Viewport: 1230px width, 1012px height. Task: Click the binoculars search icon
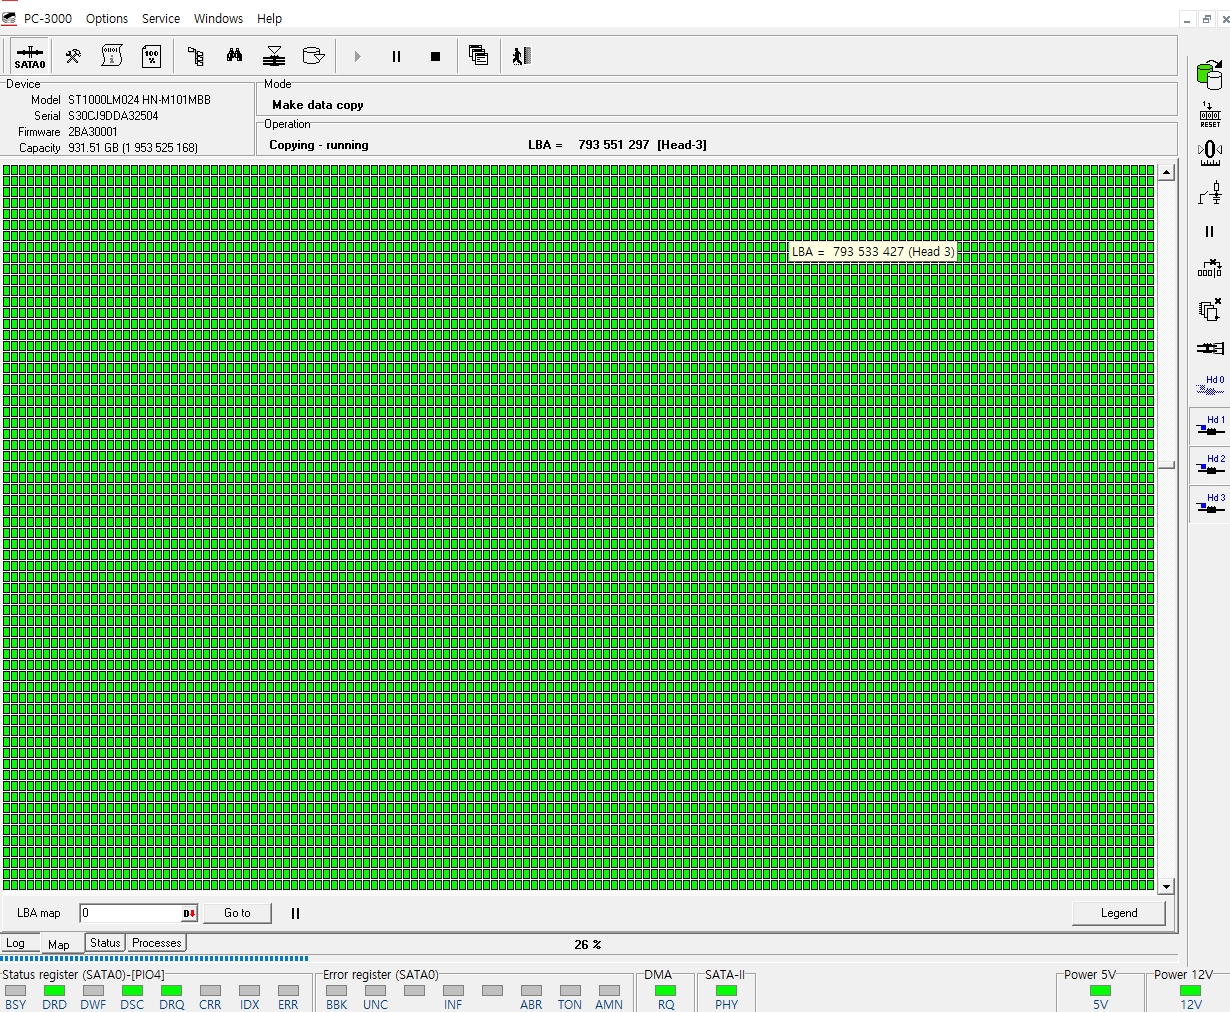pos(234,56)
